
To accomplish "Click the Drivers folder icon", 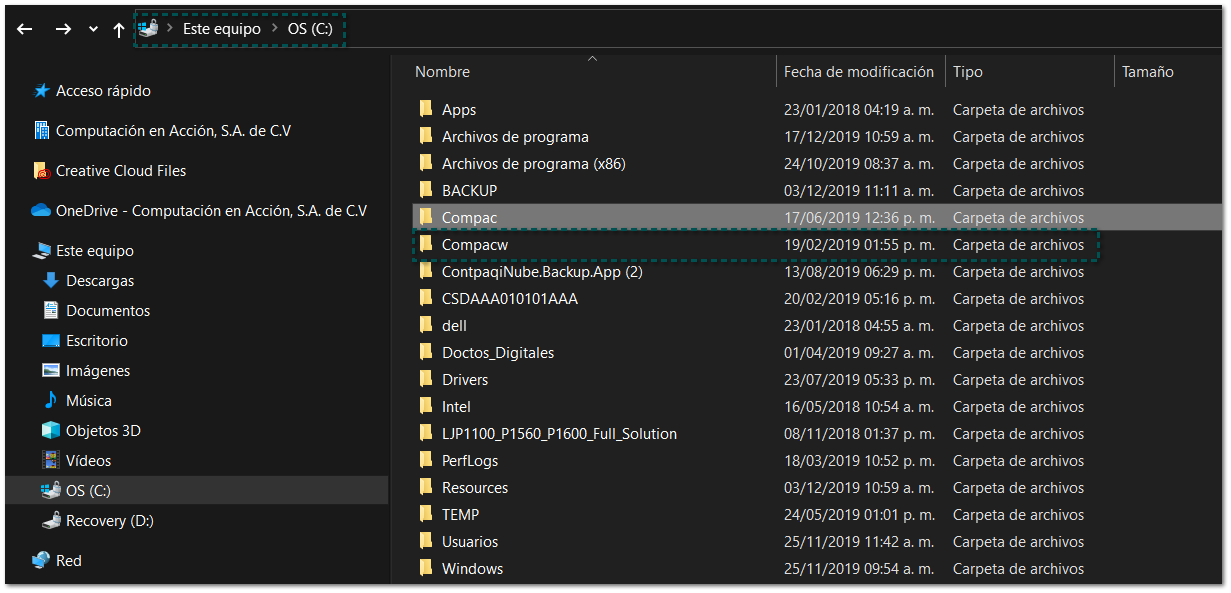I will coord(426,380).
